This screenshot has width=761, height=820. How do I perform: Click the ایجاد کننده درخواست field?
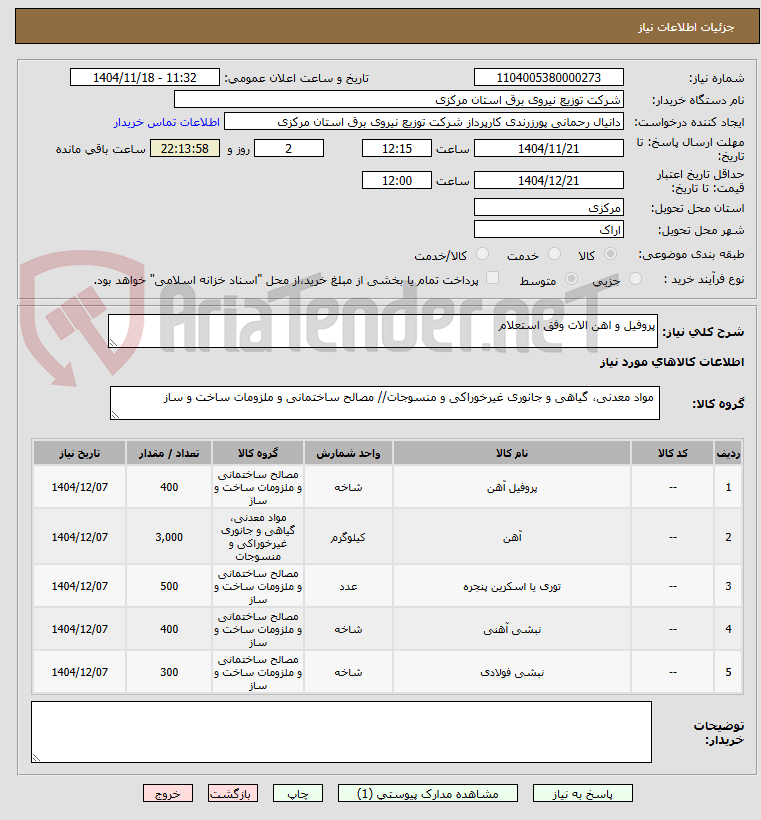424,121
